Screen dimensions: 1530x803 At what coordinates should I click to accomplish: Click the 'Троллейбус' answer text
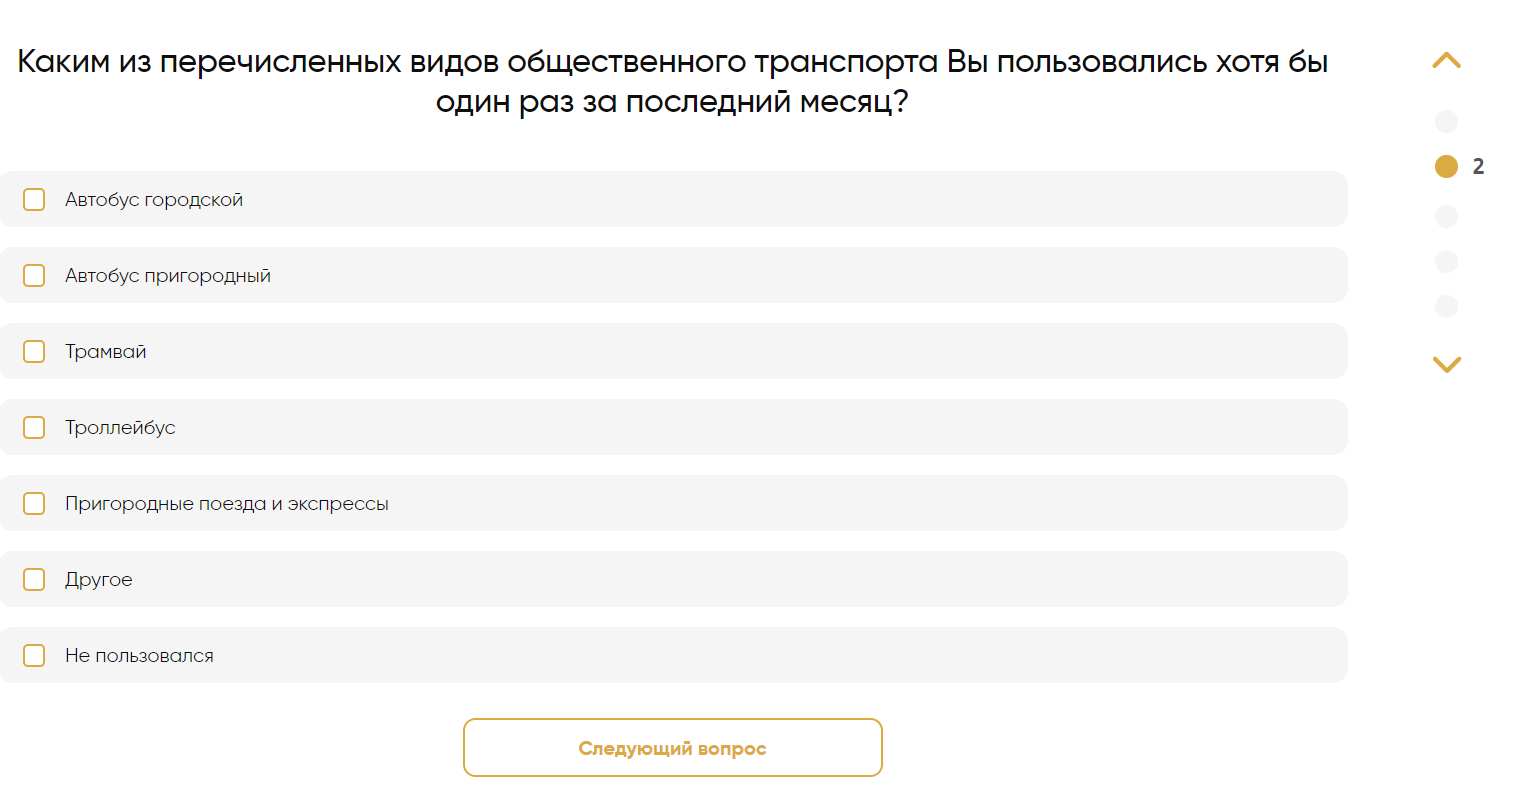(120, 428)
